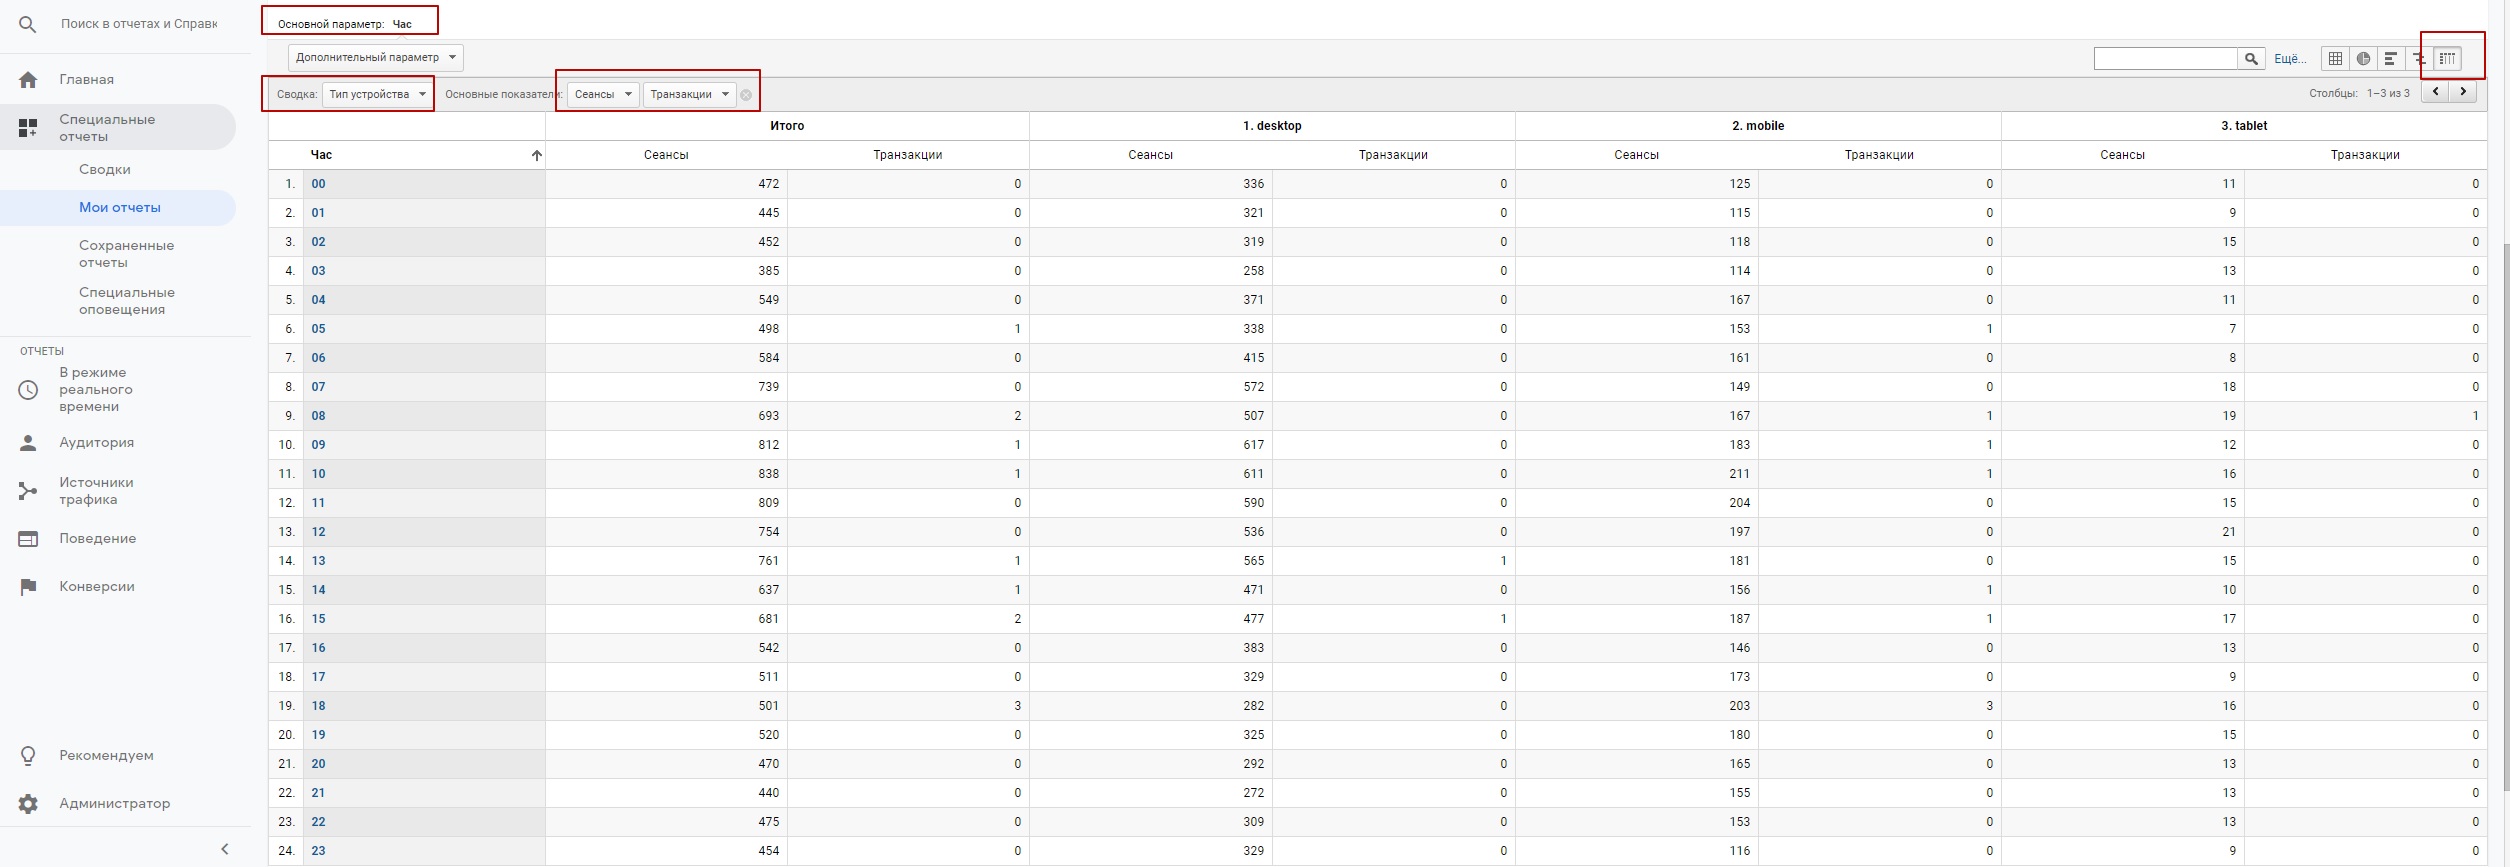Click the '1. desktop' column group header
The width and height of the screenshot is (2510, 867).
(1272, 126)
